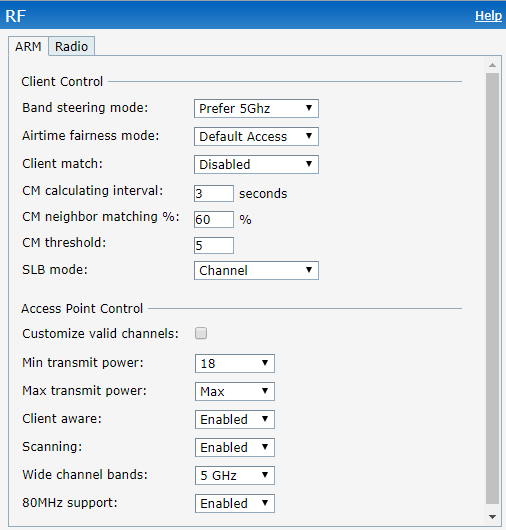
Task: Open Wide channel bands dropdown
Action: (235, 476)
